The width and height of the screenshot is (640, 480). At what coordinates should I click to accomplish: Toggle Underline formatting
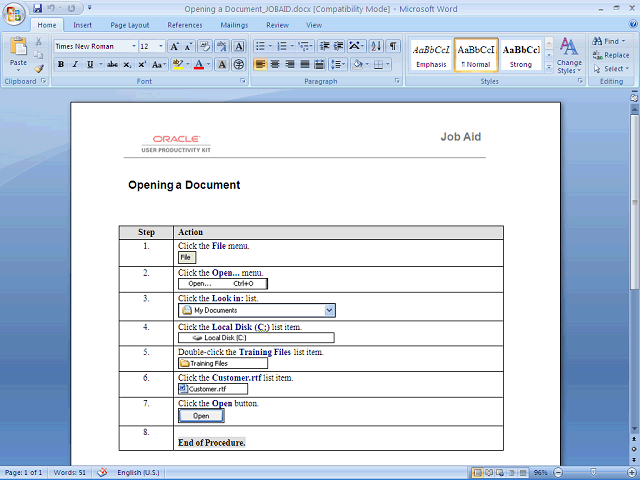click(x=90, y=64)
